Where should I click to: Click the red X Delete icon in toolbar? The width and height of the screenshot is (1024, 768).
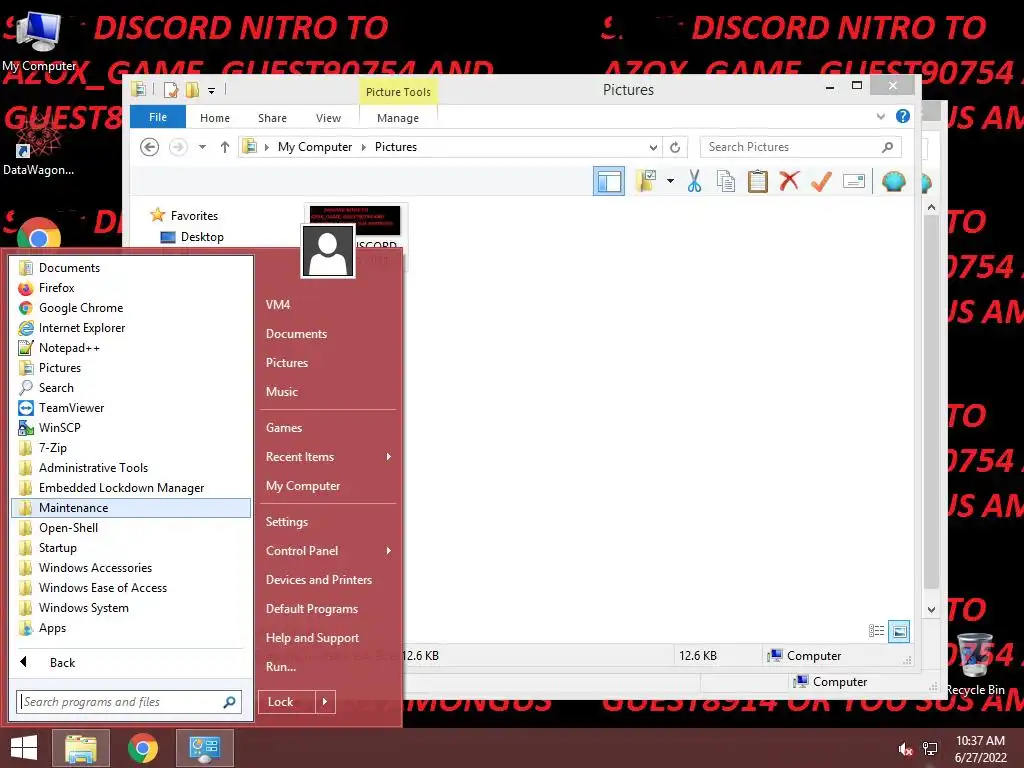coord(789,180)
